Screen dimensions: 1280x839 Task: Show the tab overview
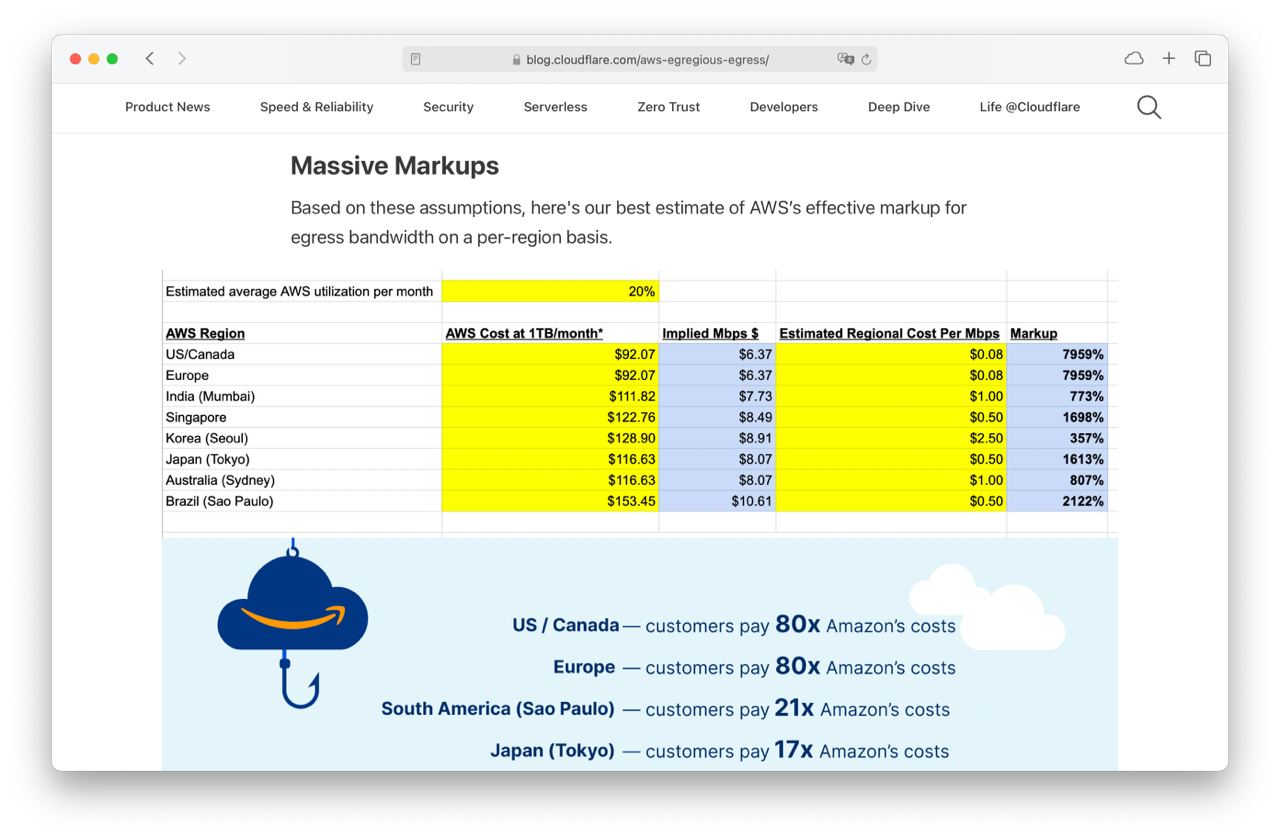1203,59
